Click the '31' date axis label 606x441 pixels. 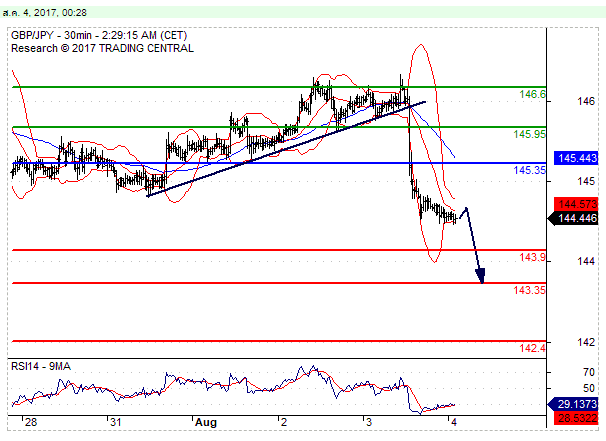[116, 422]
